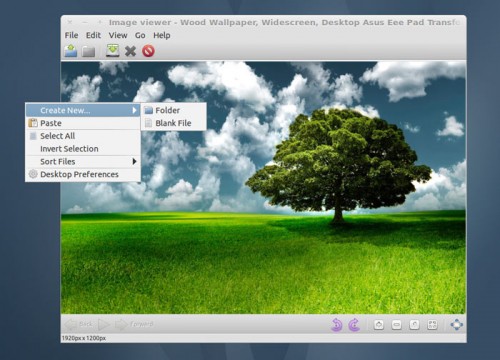Select Create New... in the context menu
The width and height of the screenshot is (500, 360).
coord(83,110)
